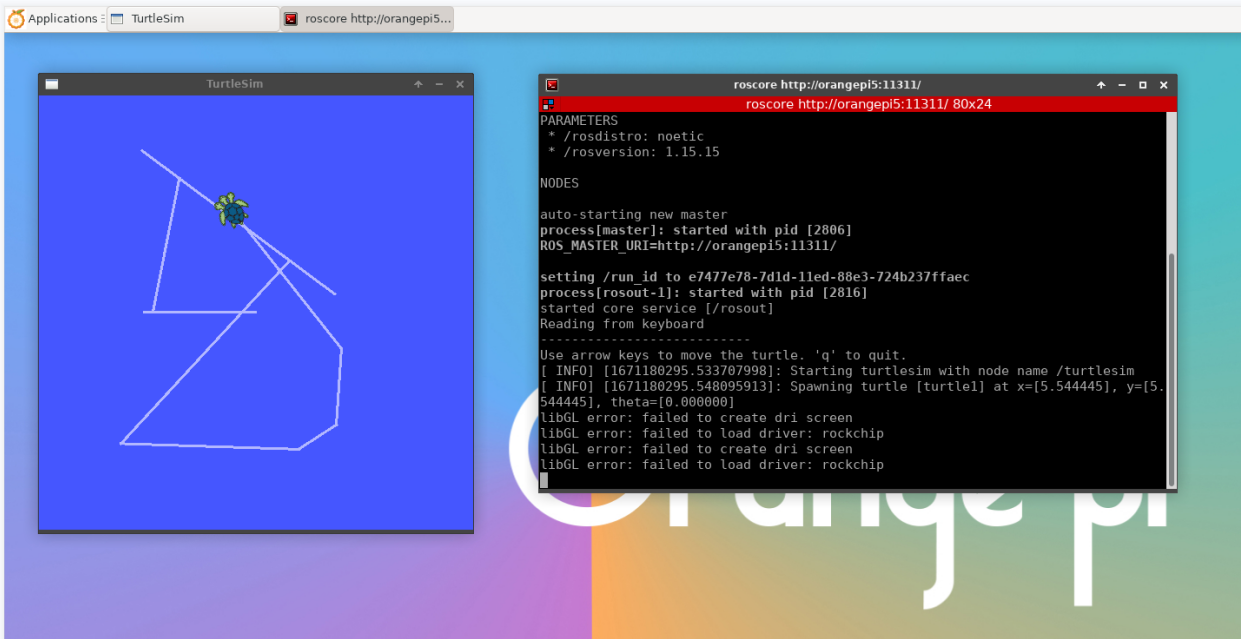Screen dimensions: 1241x639
Task: Click the terminal icon in the taskbar button
Action: pos(290,18)
